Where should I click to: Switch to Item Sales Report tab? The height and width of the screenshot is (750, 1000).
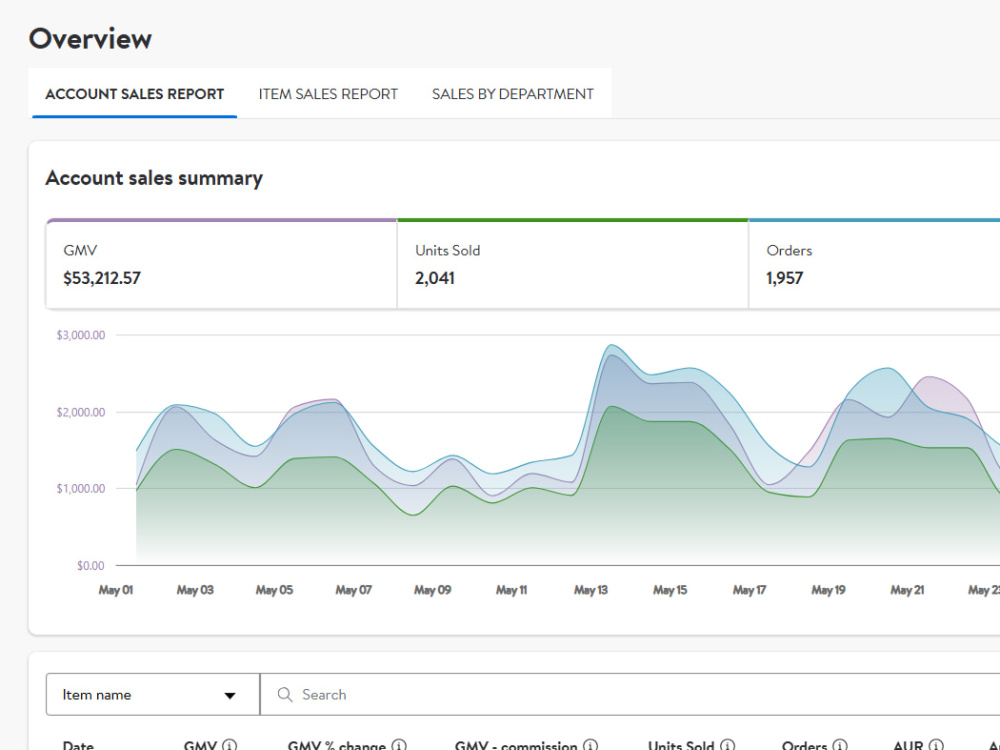(328, 94)
